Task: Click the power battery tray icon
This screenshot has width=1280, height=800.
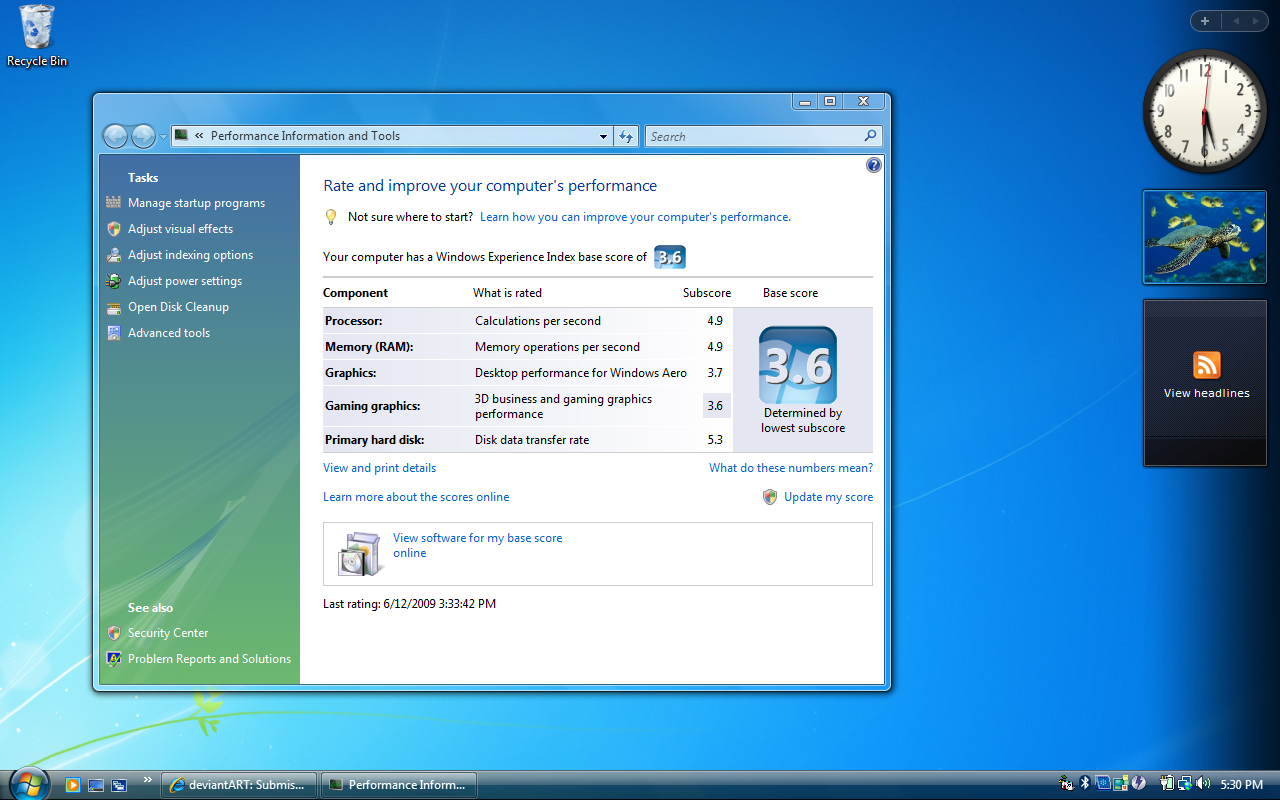Action: click(x=1167, y=783)
